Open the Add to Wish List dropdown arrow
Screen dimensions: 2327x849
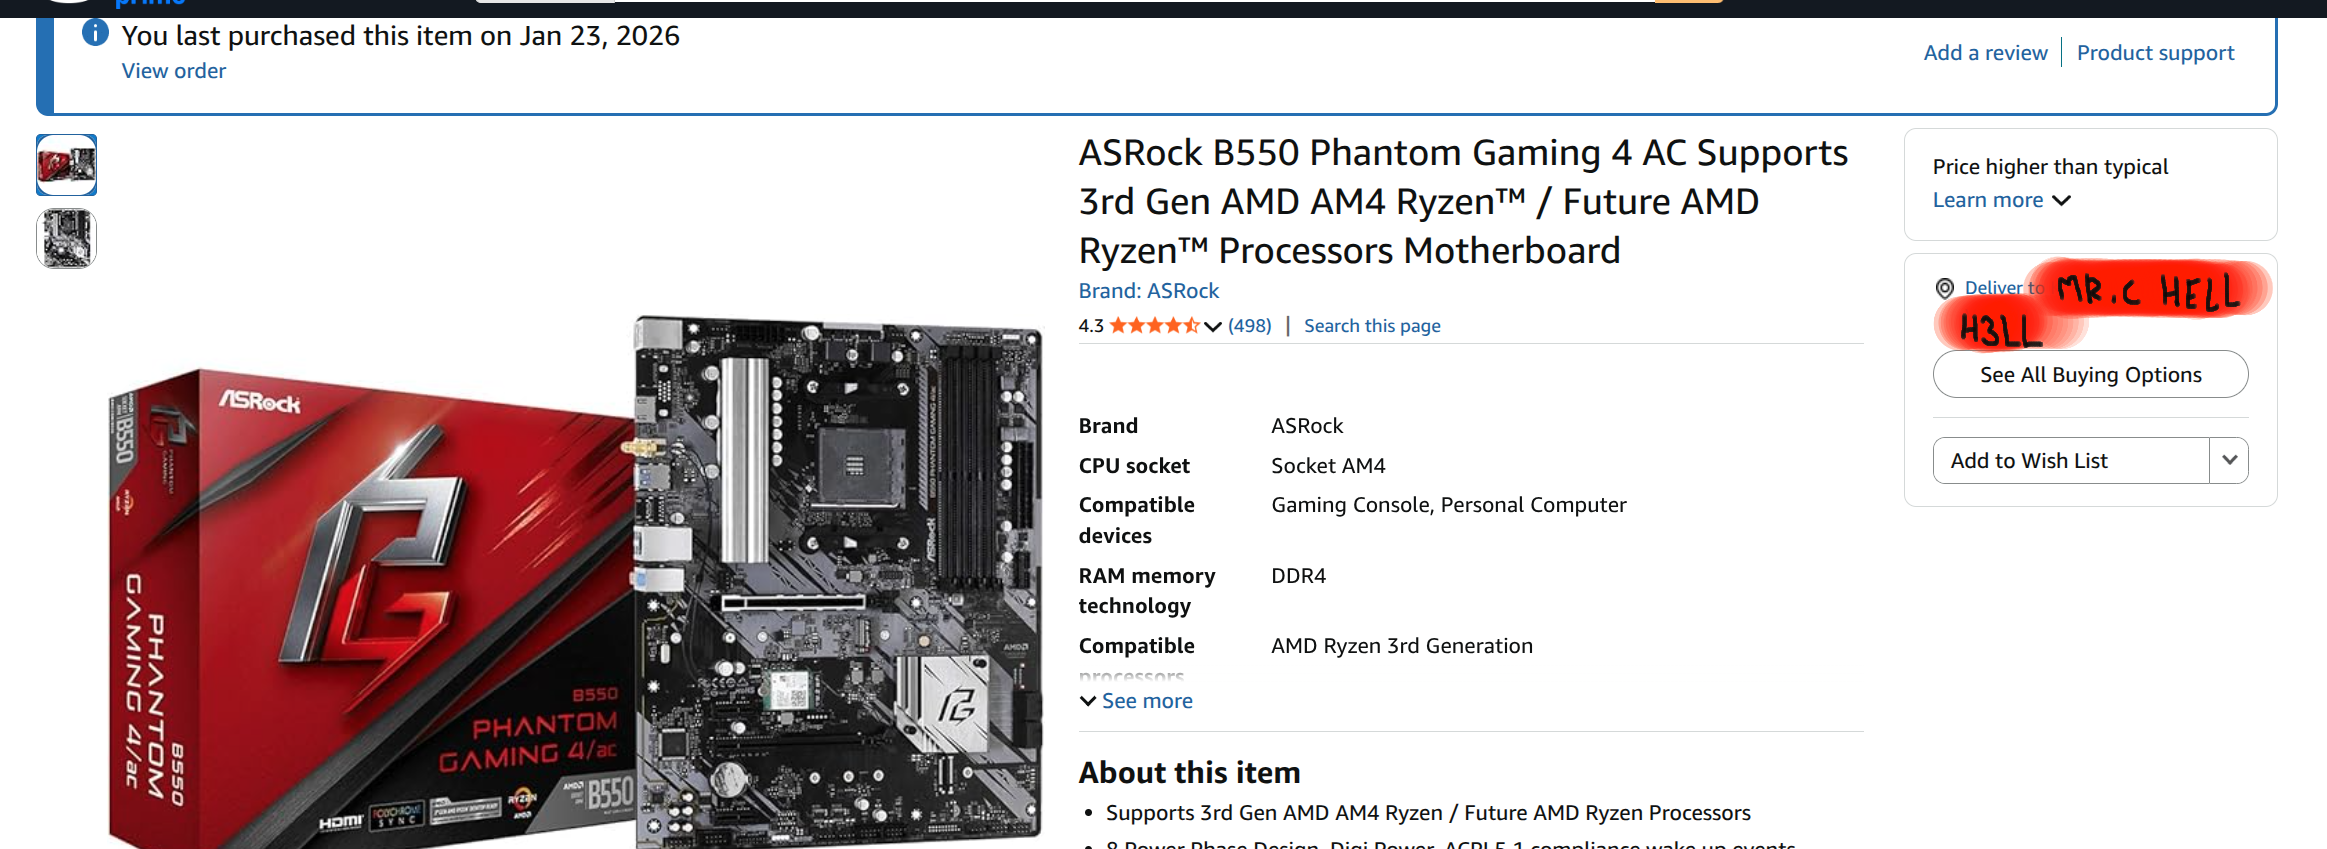coord(2229,460)
